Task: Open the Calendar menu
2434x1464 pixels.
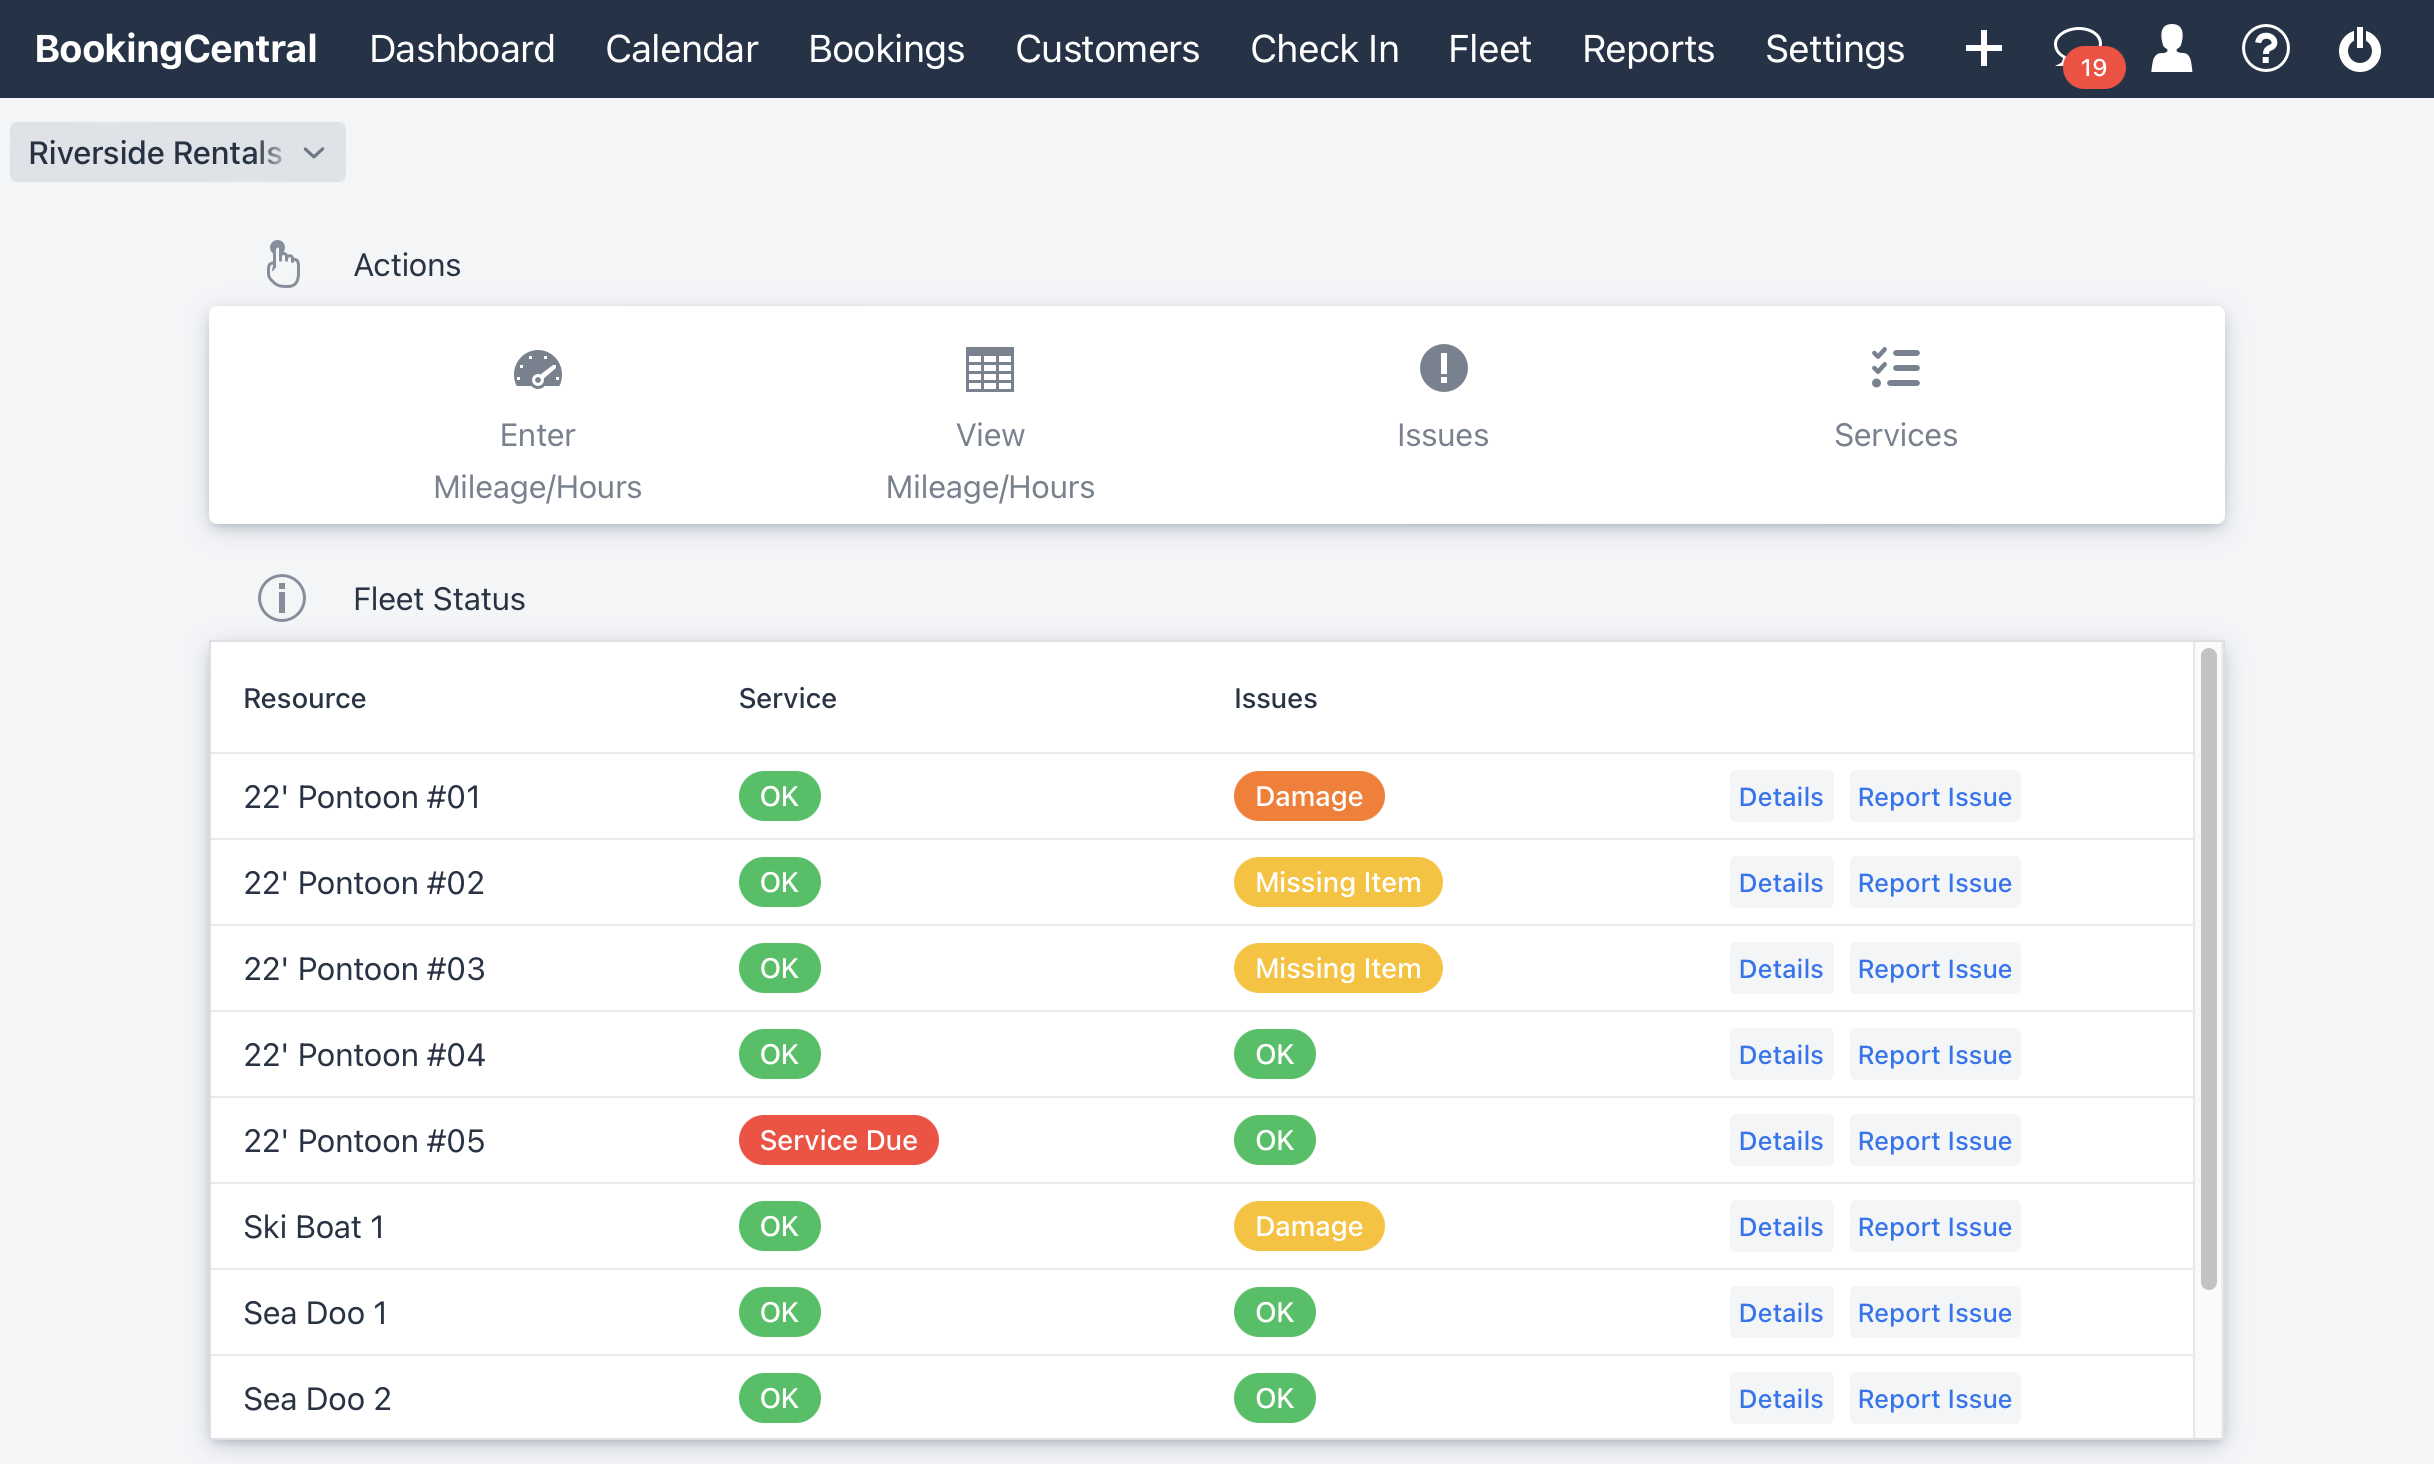Action: tap(682, 49)
